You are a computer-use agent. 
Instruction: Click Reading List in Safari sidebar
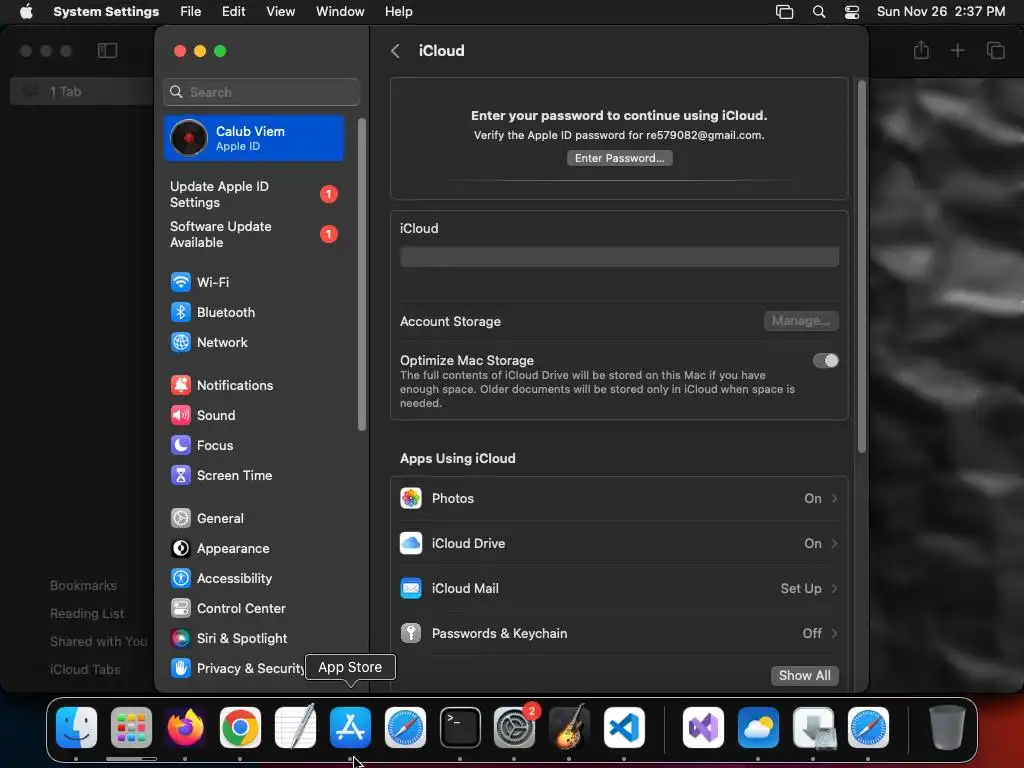(87, 614)
